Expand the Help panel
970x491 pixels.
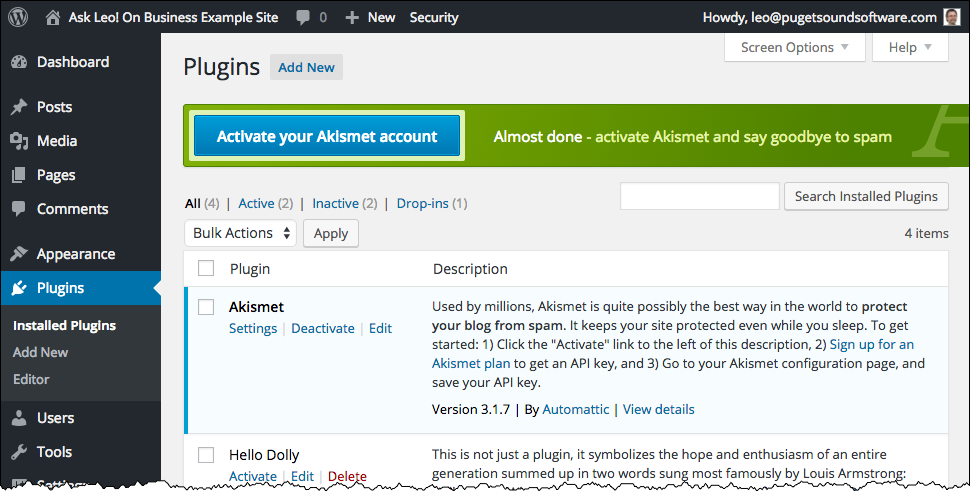click(x=910, y=48)
